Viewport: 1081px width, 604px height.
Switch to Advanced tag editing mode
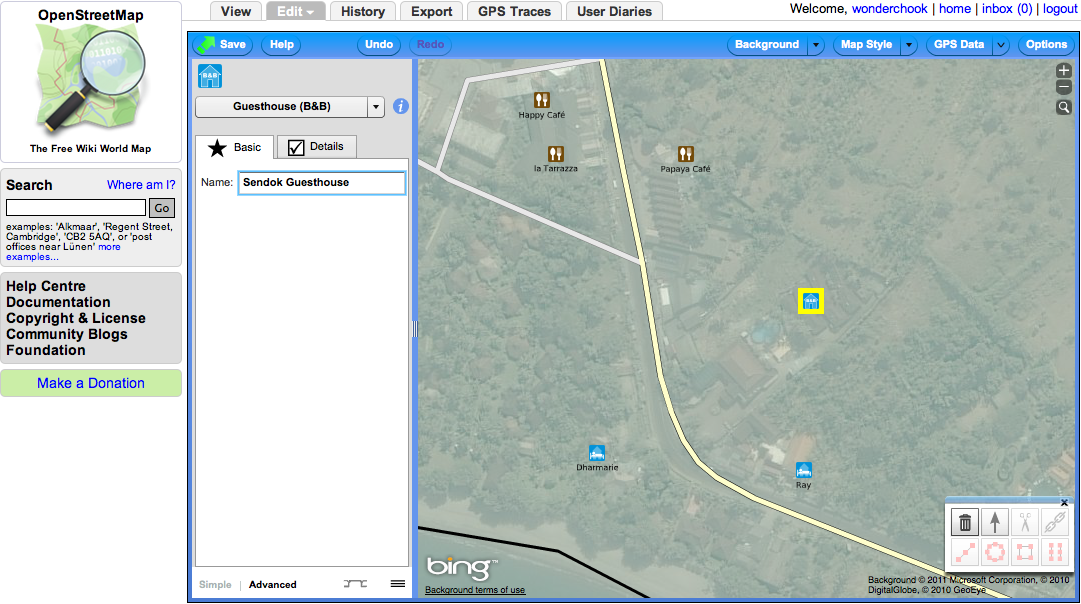[x=273, y=585]
